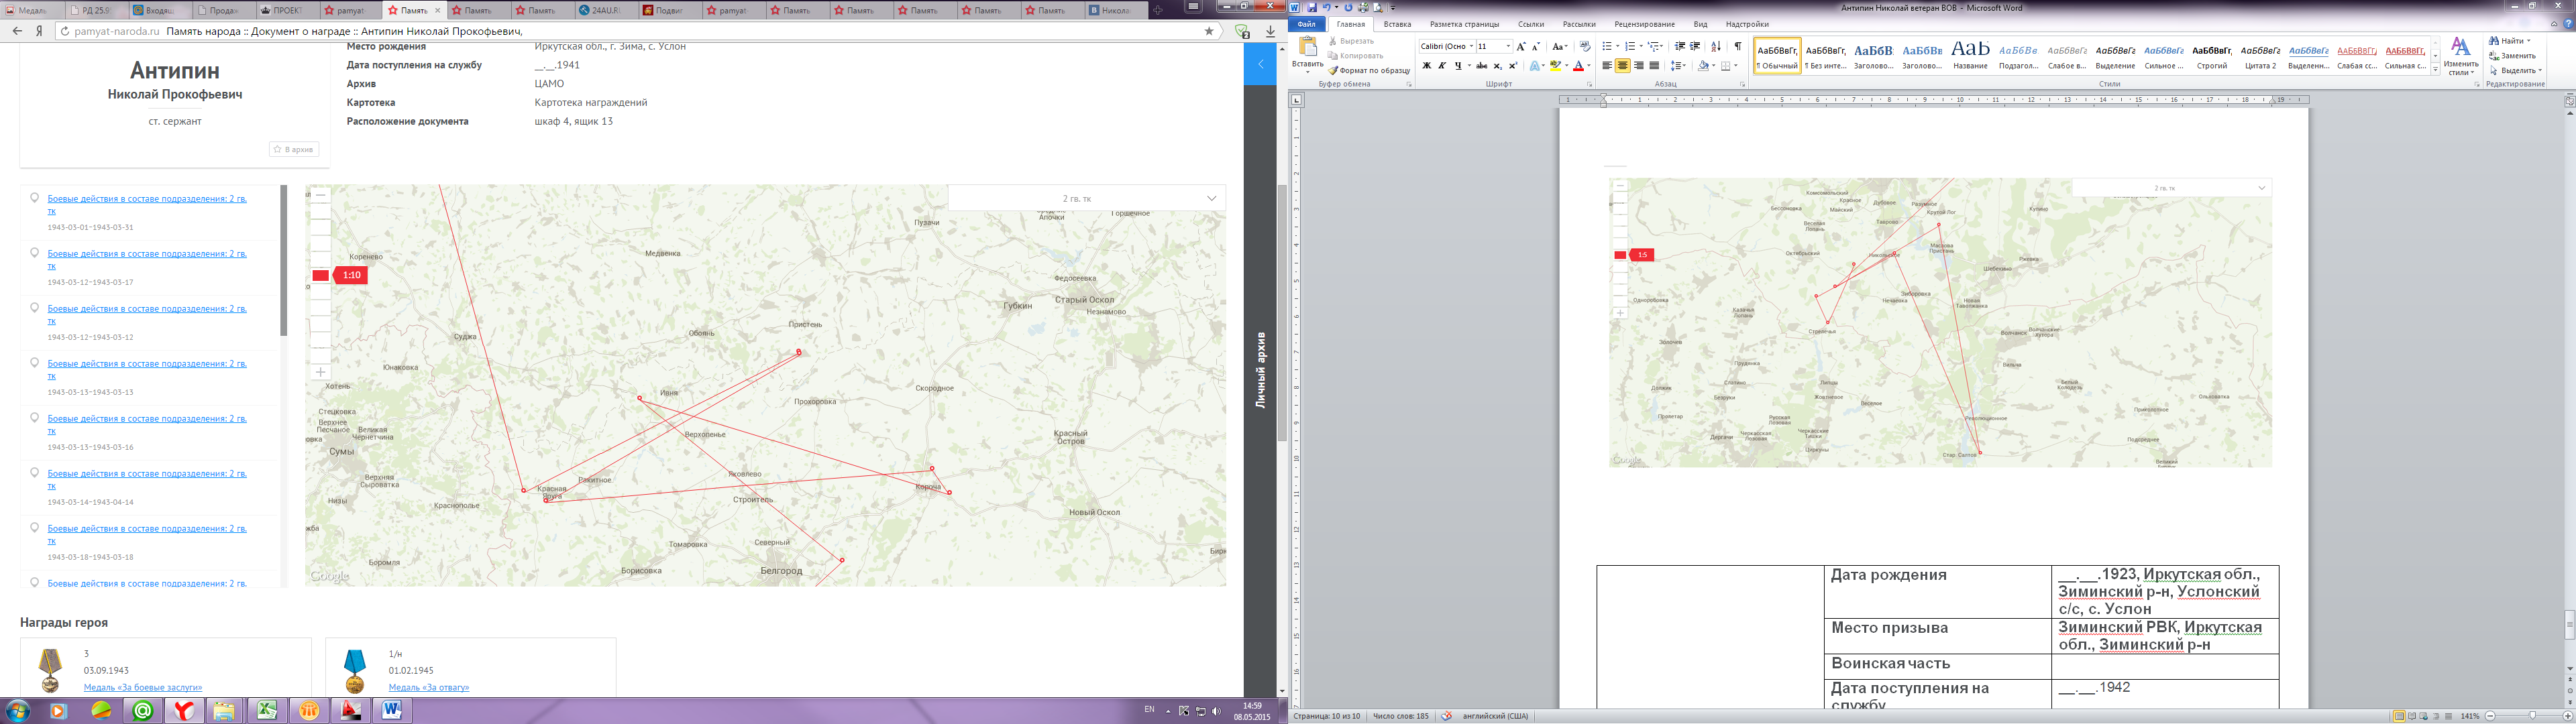Image resolution: width=2576 pixels, height=724 pixels.
Task: Toggle subscript x₂ formatting
Action: [1498, 65]
